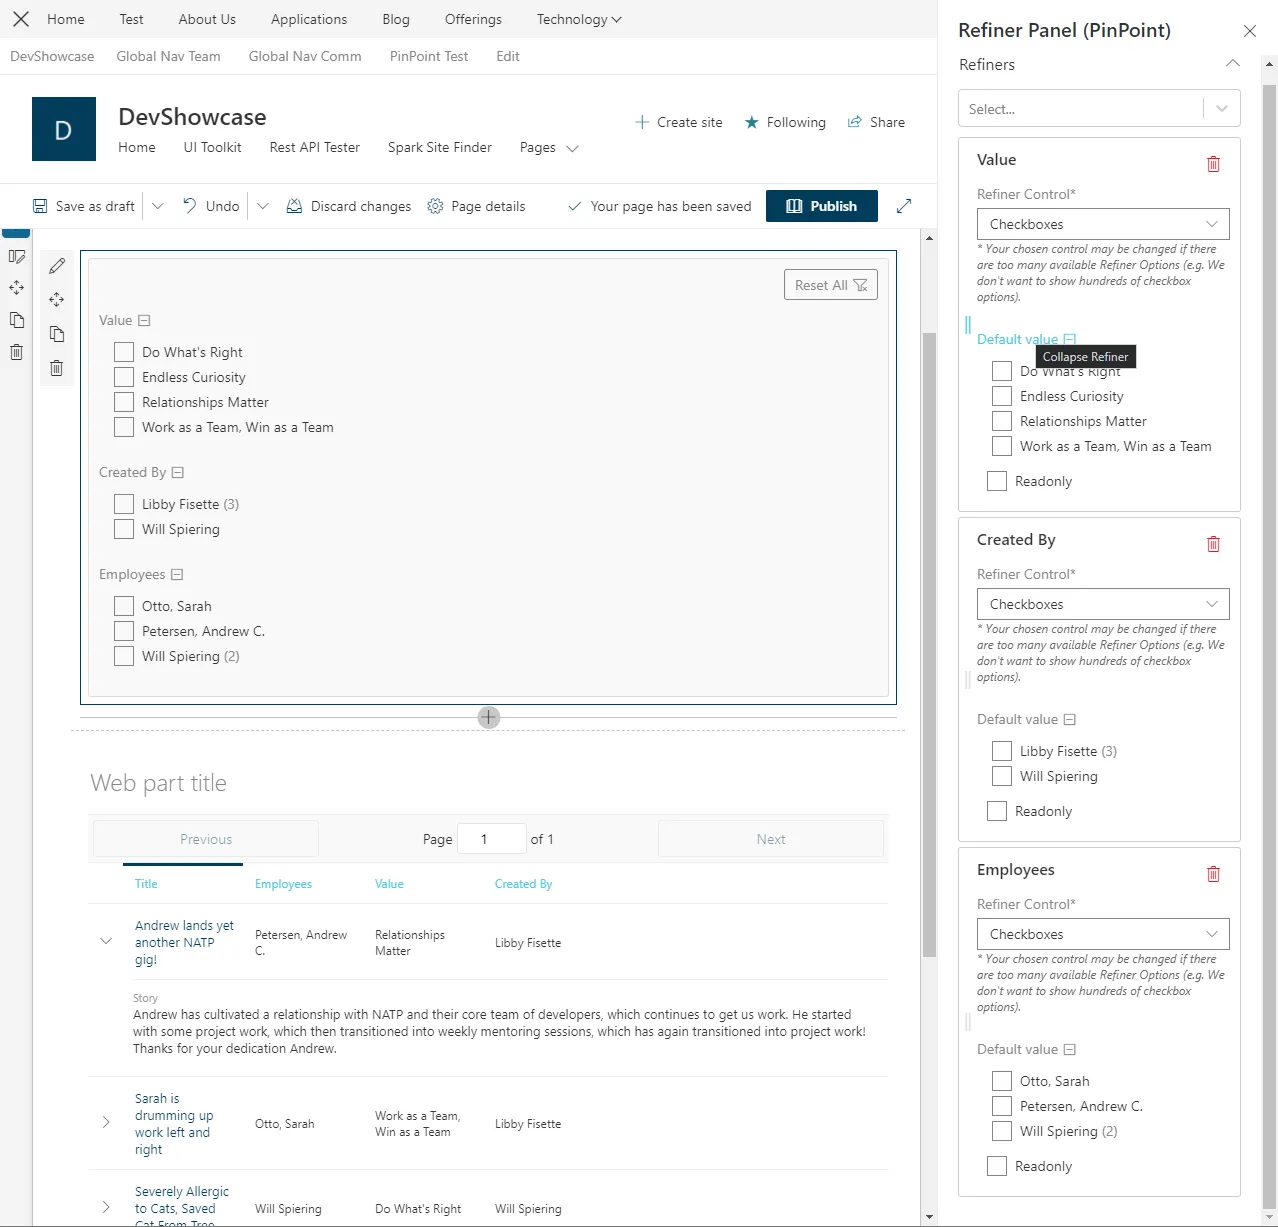This screenshot has height=1227, width=1278.
Task: Open Created By Refiner Control dropdown
Action: coord(1103,604)
